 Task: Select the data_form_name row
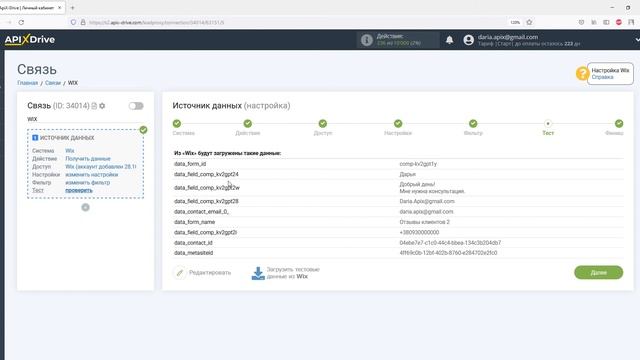398,222
